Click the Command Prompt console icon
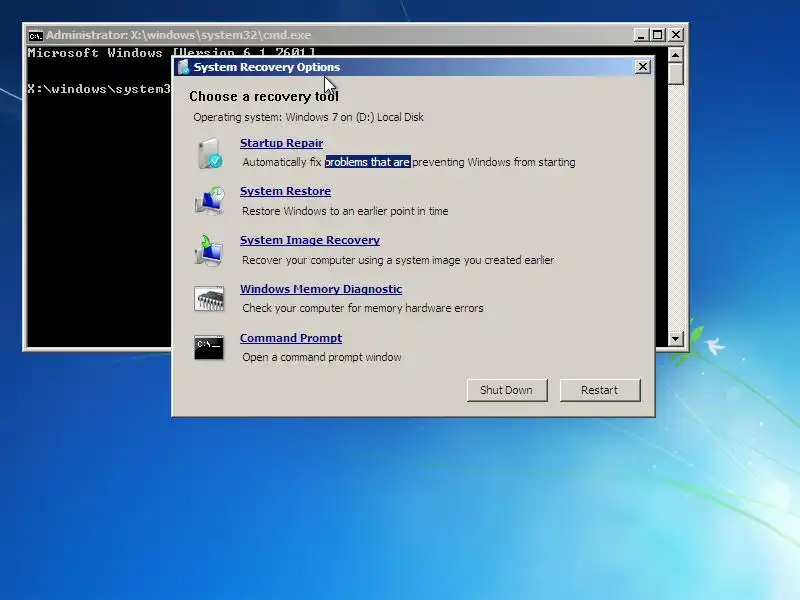 coord(209,347)
